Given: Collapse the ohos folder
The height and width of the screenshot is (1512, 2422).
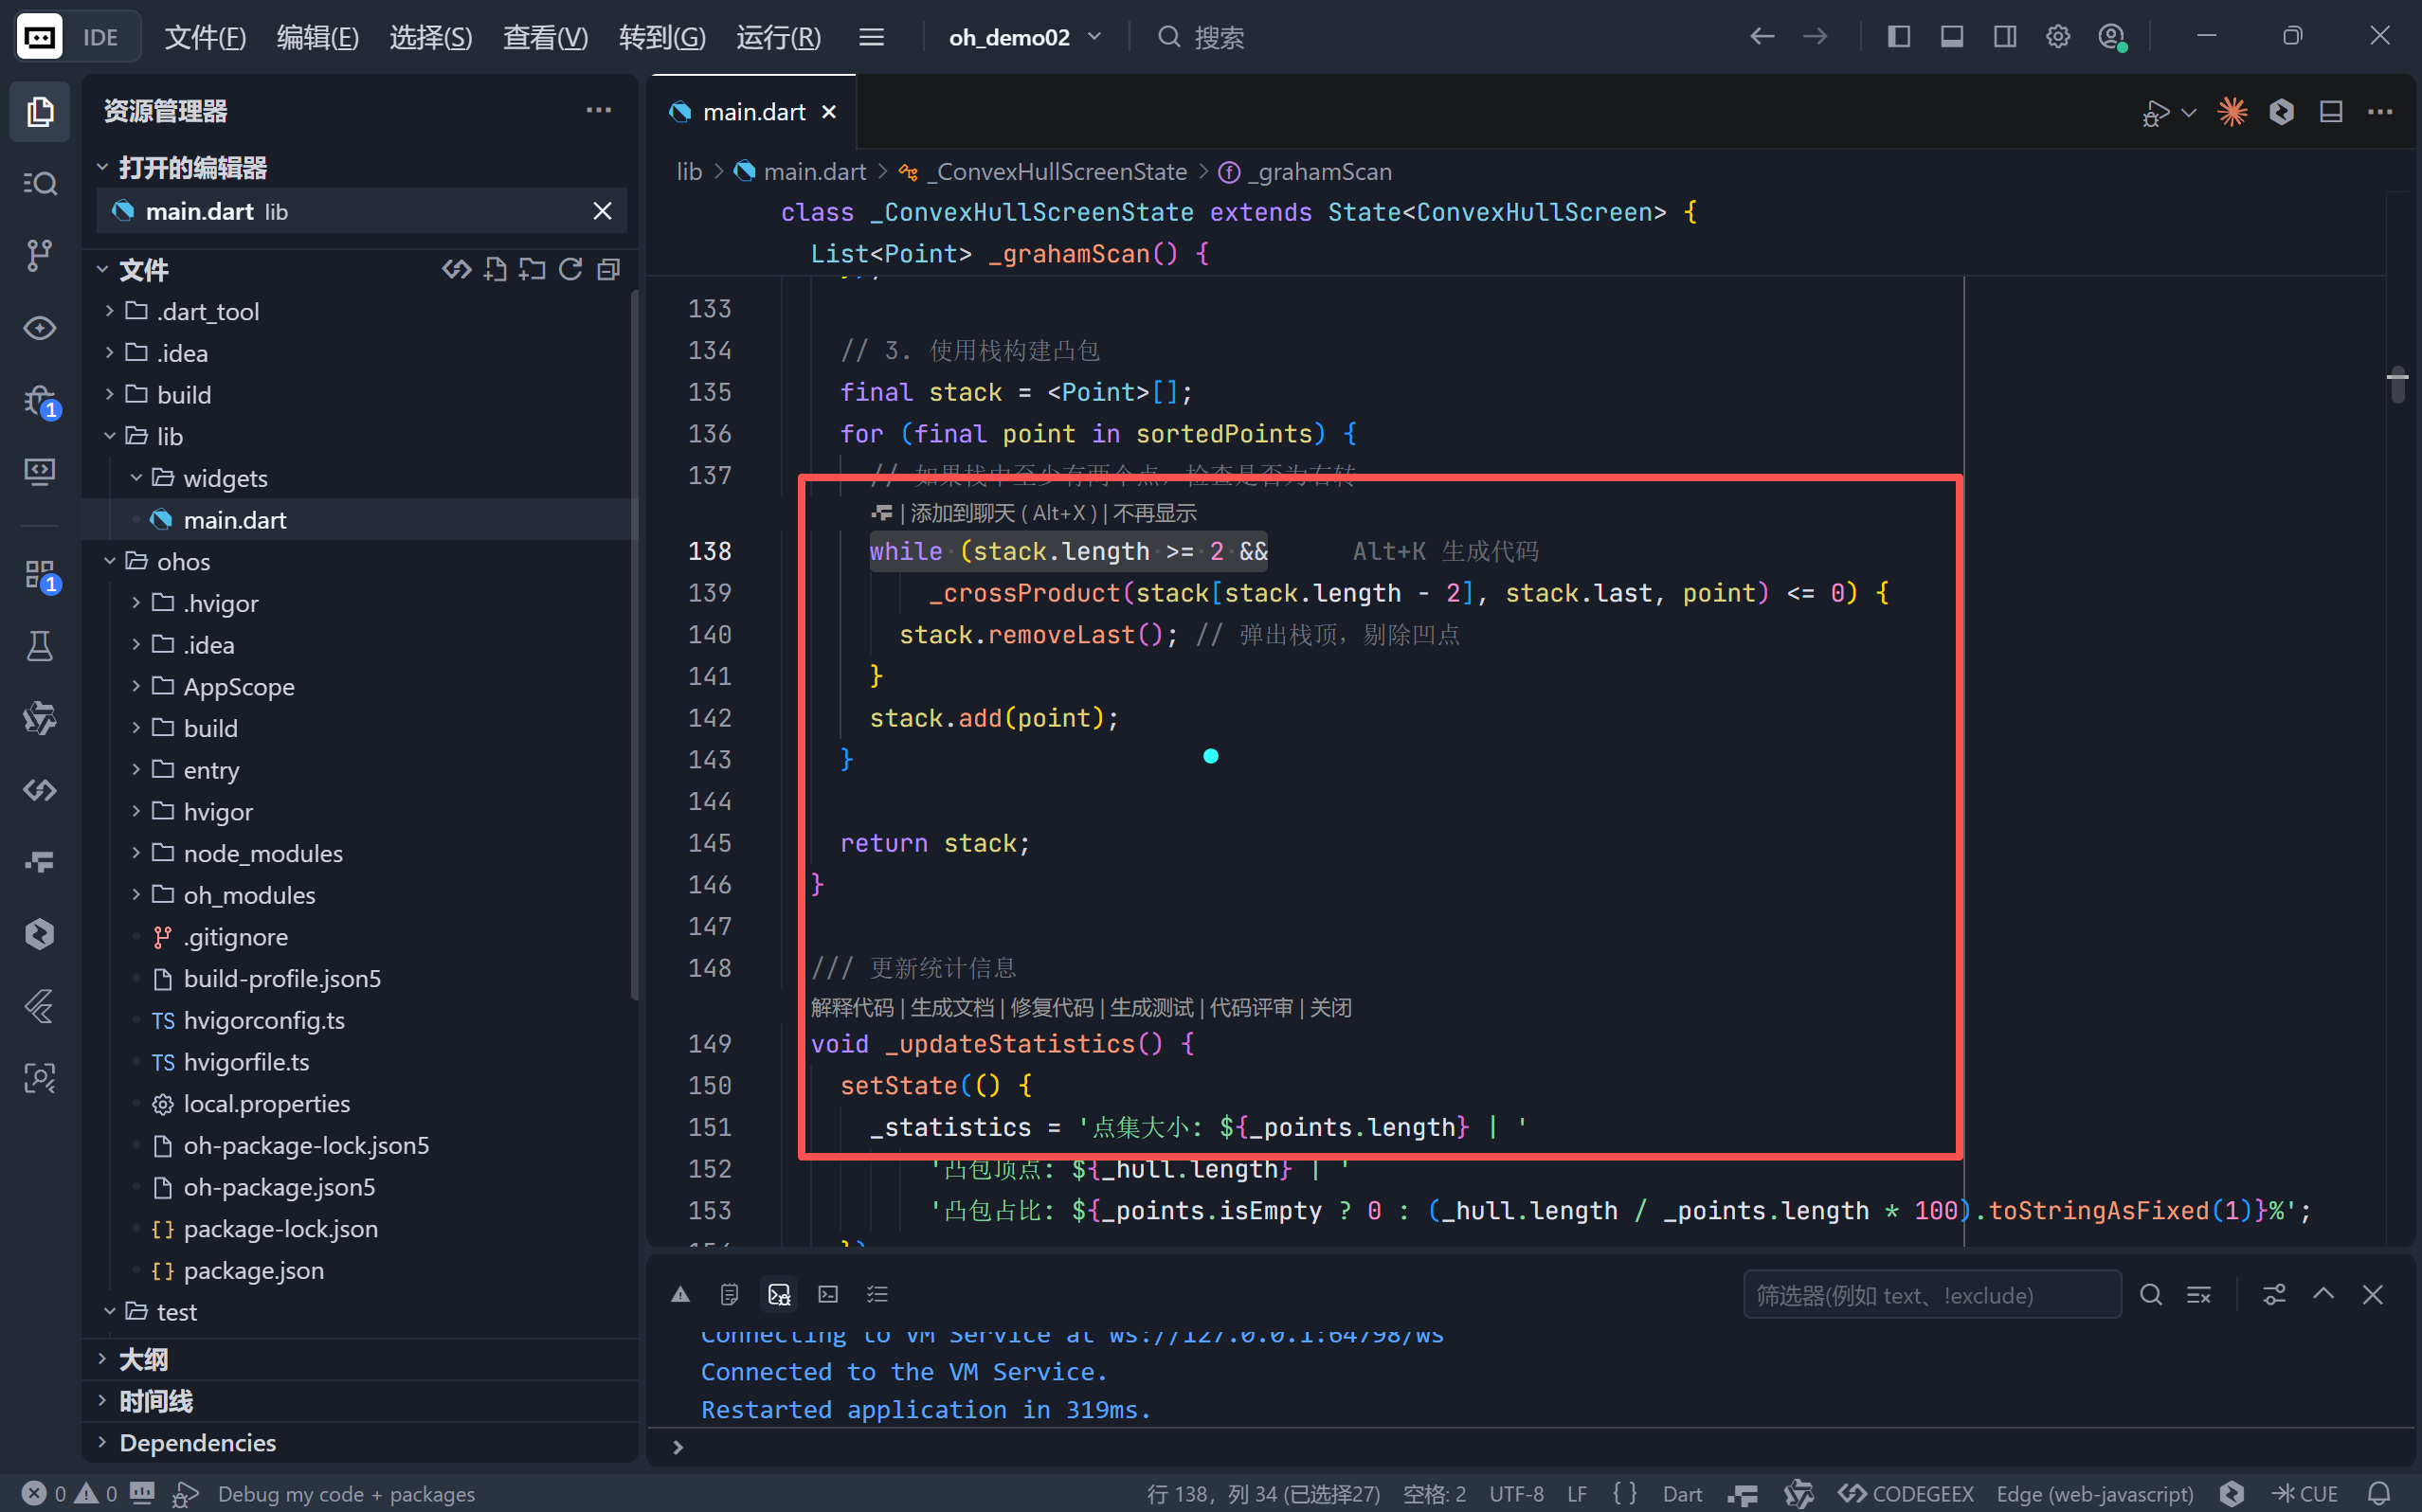Looking at the screenshot, I should (183, 561).
